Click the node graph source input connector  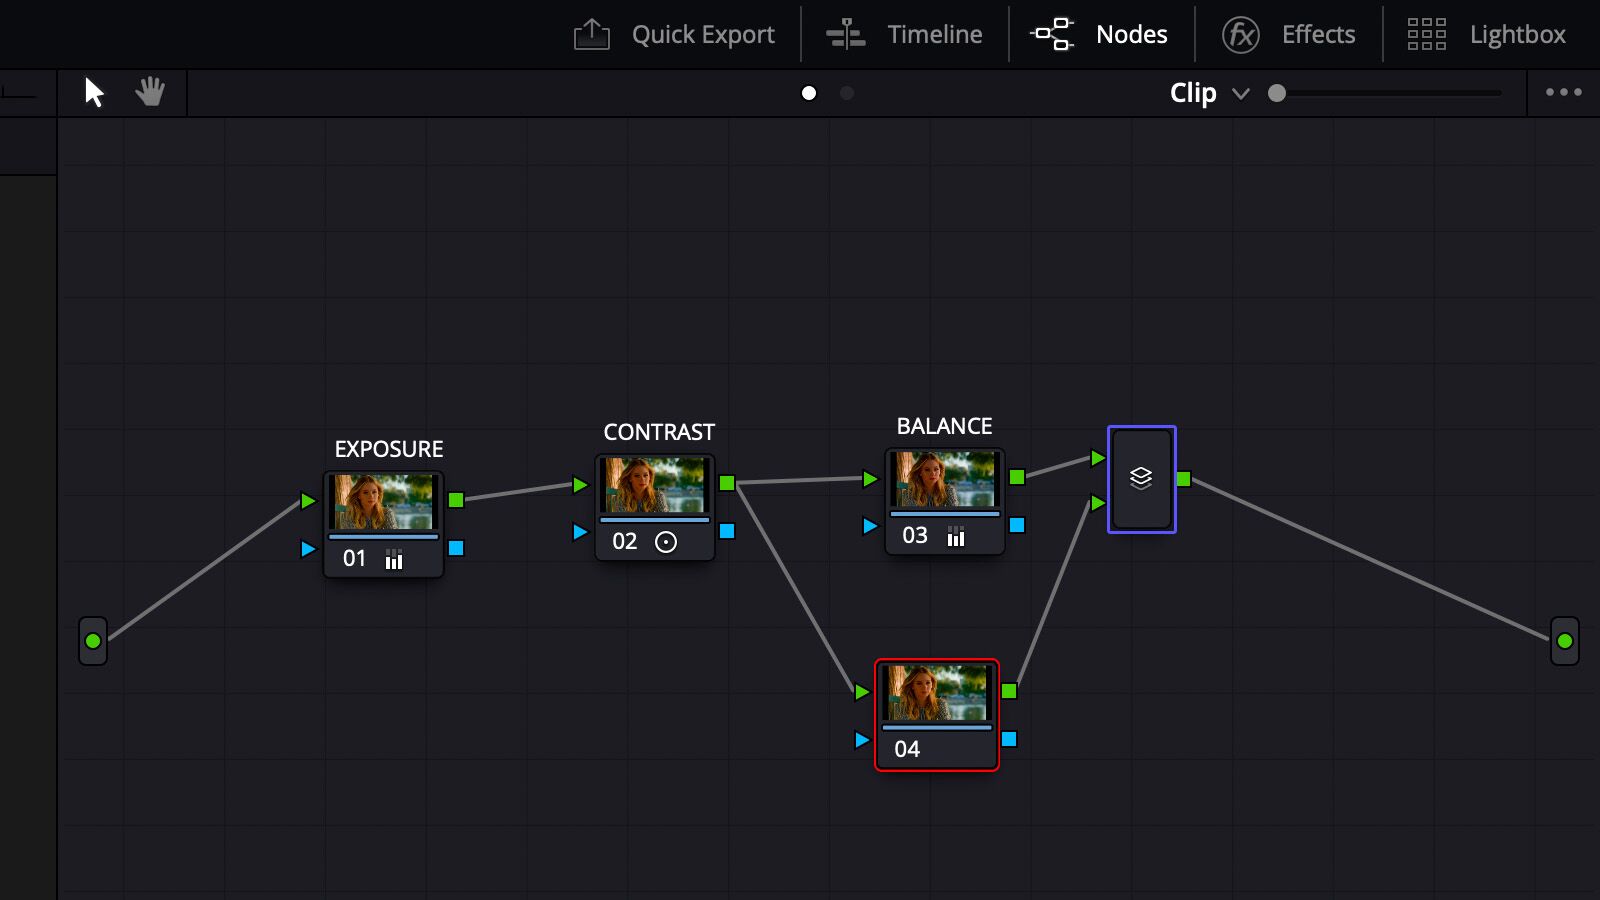(x=93, y=641)
